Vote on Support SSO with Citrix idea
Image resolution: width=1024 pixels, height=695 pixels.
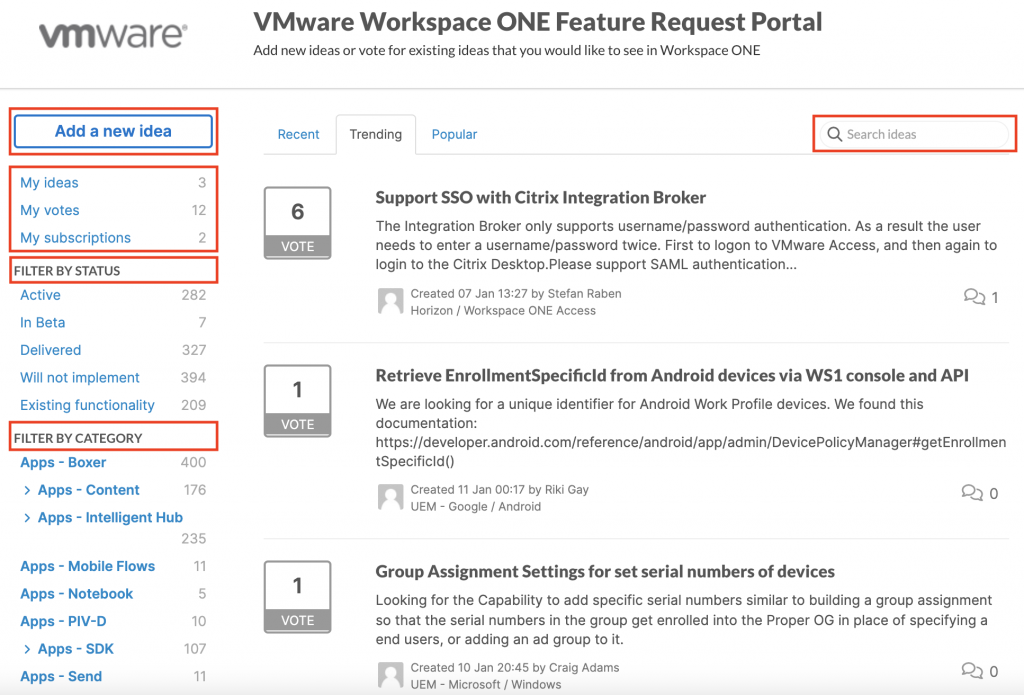point(297,247)
